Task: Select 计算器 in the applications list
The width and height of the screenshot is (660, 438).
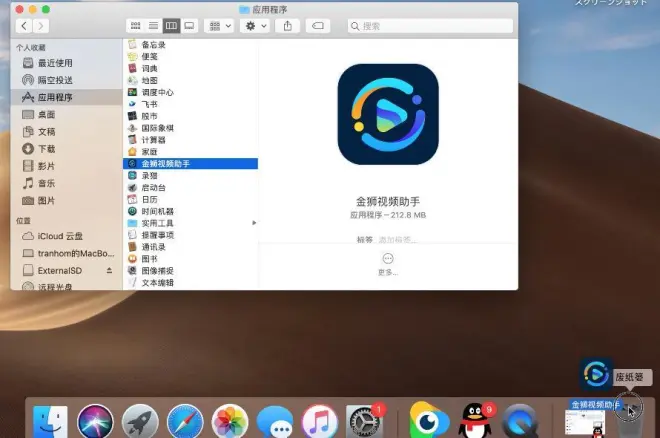Action: [x=190, y=140]
